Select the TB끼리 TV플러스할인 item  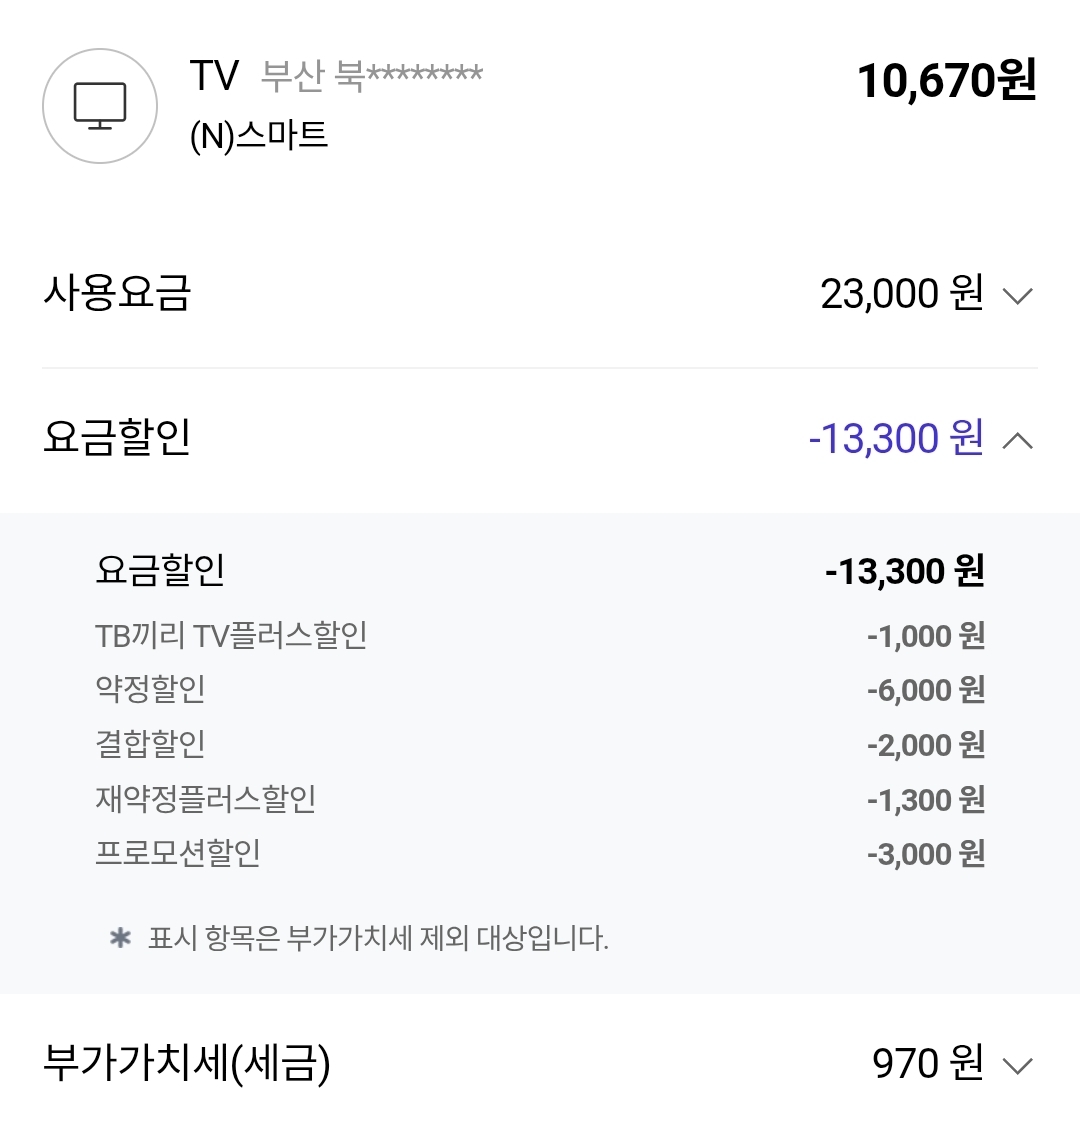coord(231,636)
